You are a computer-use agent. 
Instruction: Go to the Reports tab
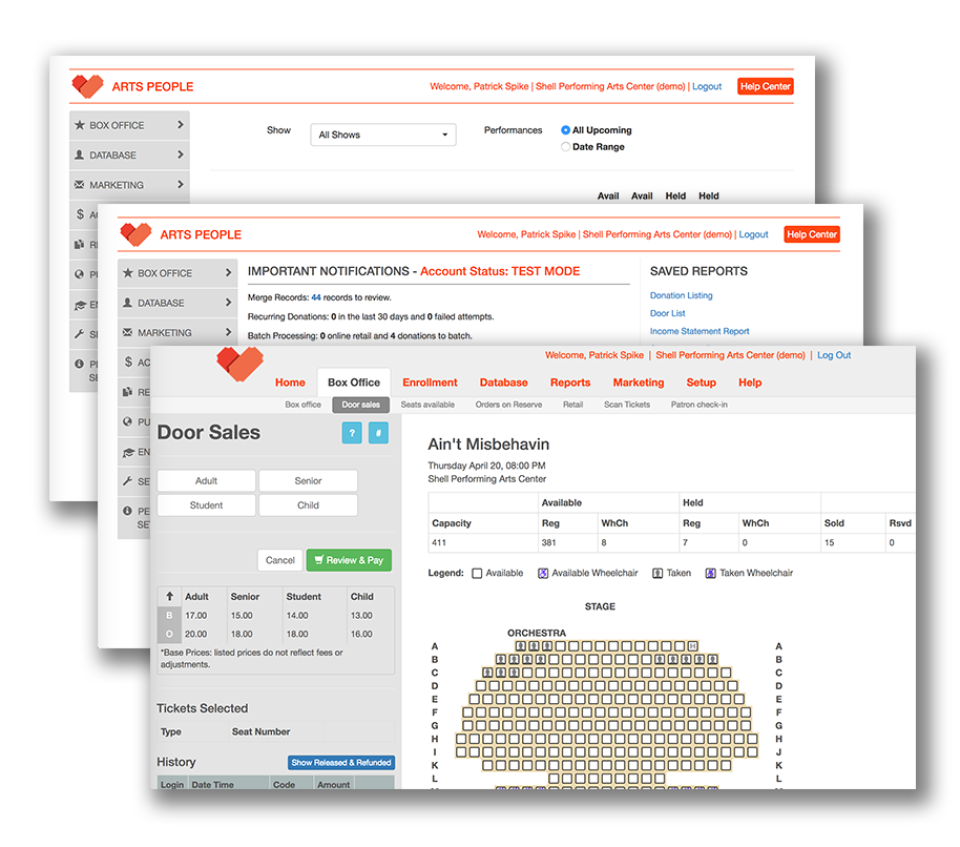tap(570, 382)
